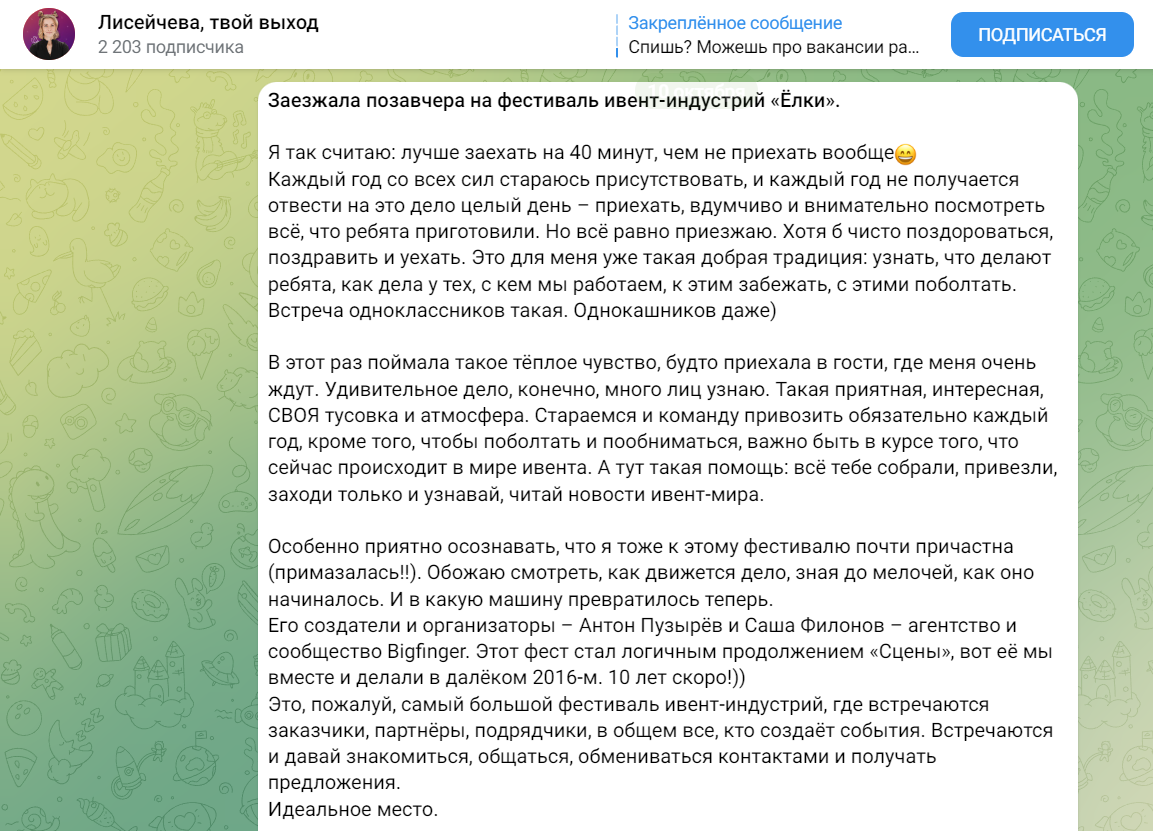Subscribe with the ПОДПИСАТЬСЯ button
Screen dimensions: 1153x831
coord(1042,35)
